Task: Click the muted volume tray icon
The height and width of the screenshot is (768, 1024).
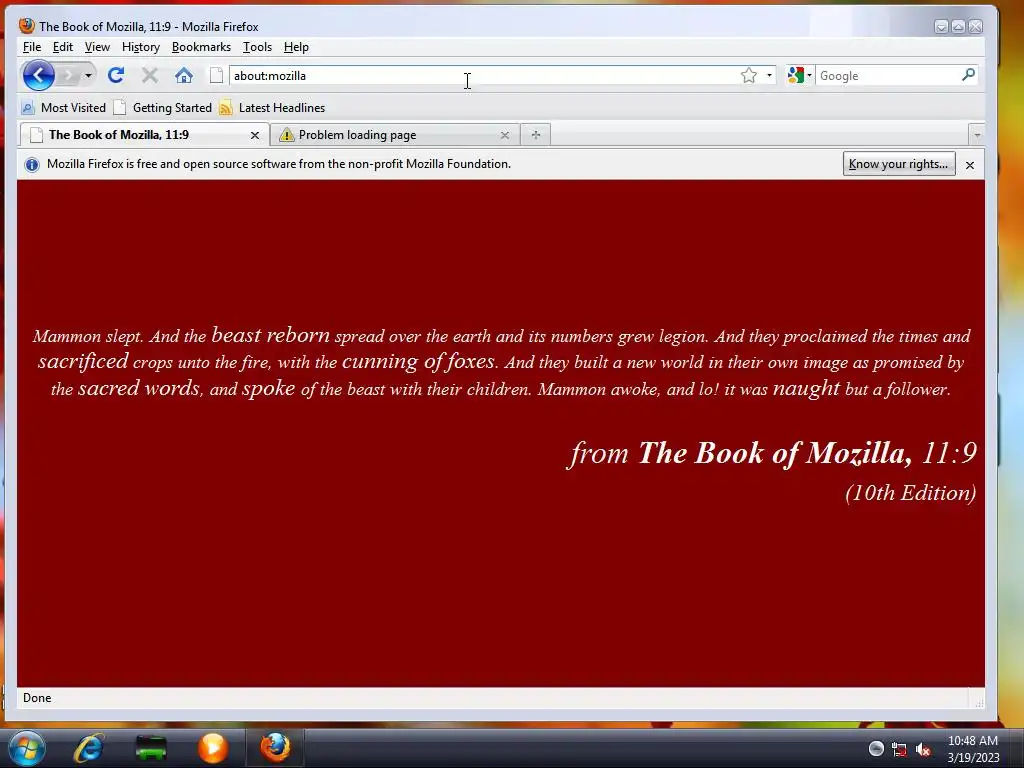Action: click(923, 750)
